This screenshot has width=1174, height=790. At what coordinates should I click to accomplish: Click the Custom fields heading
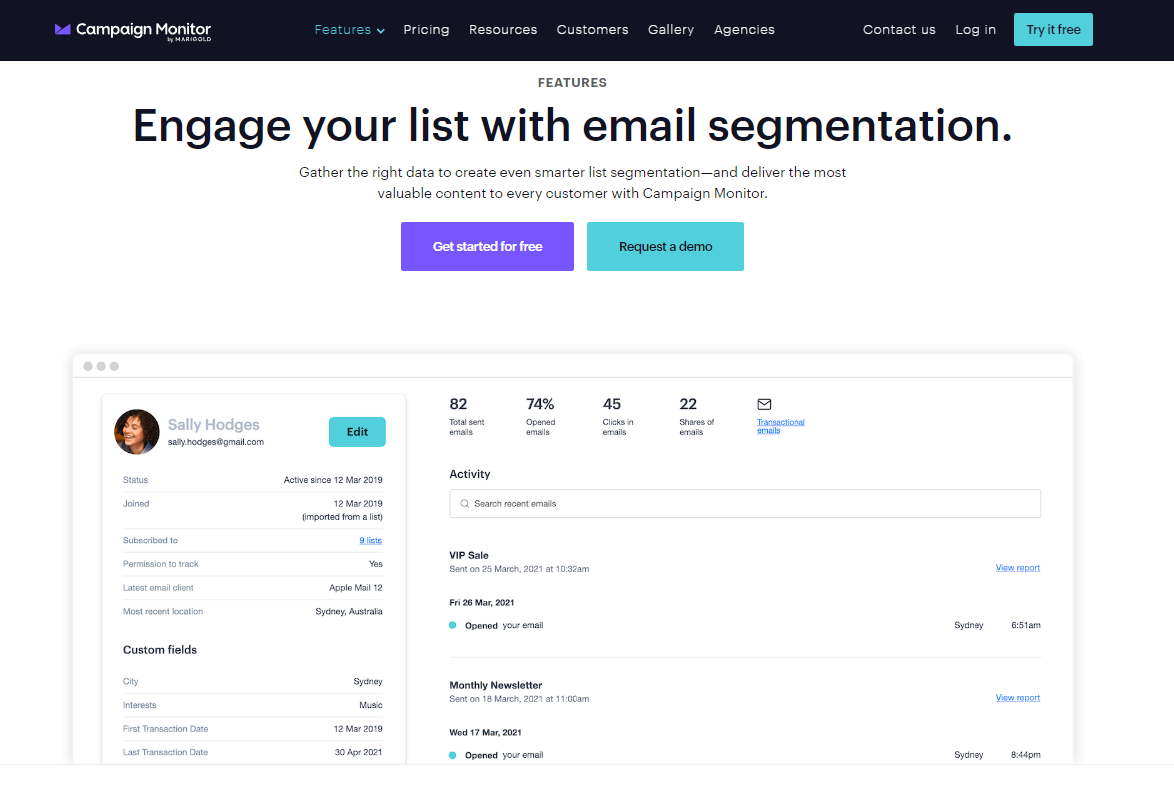coord(160,650)
